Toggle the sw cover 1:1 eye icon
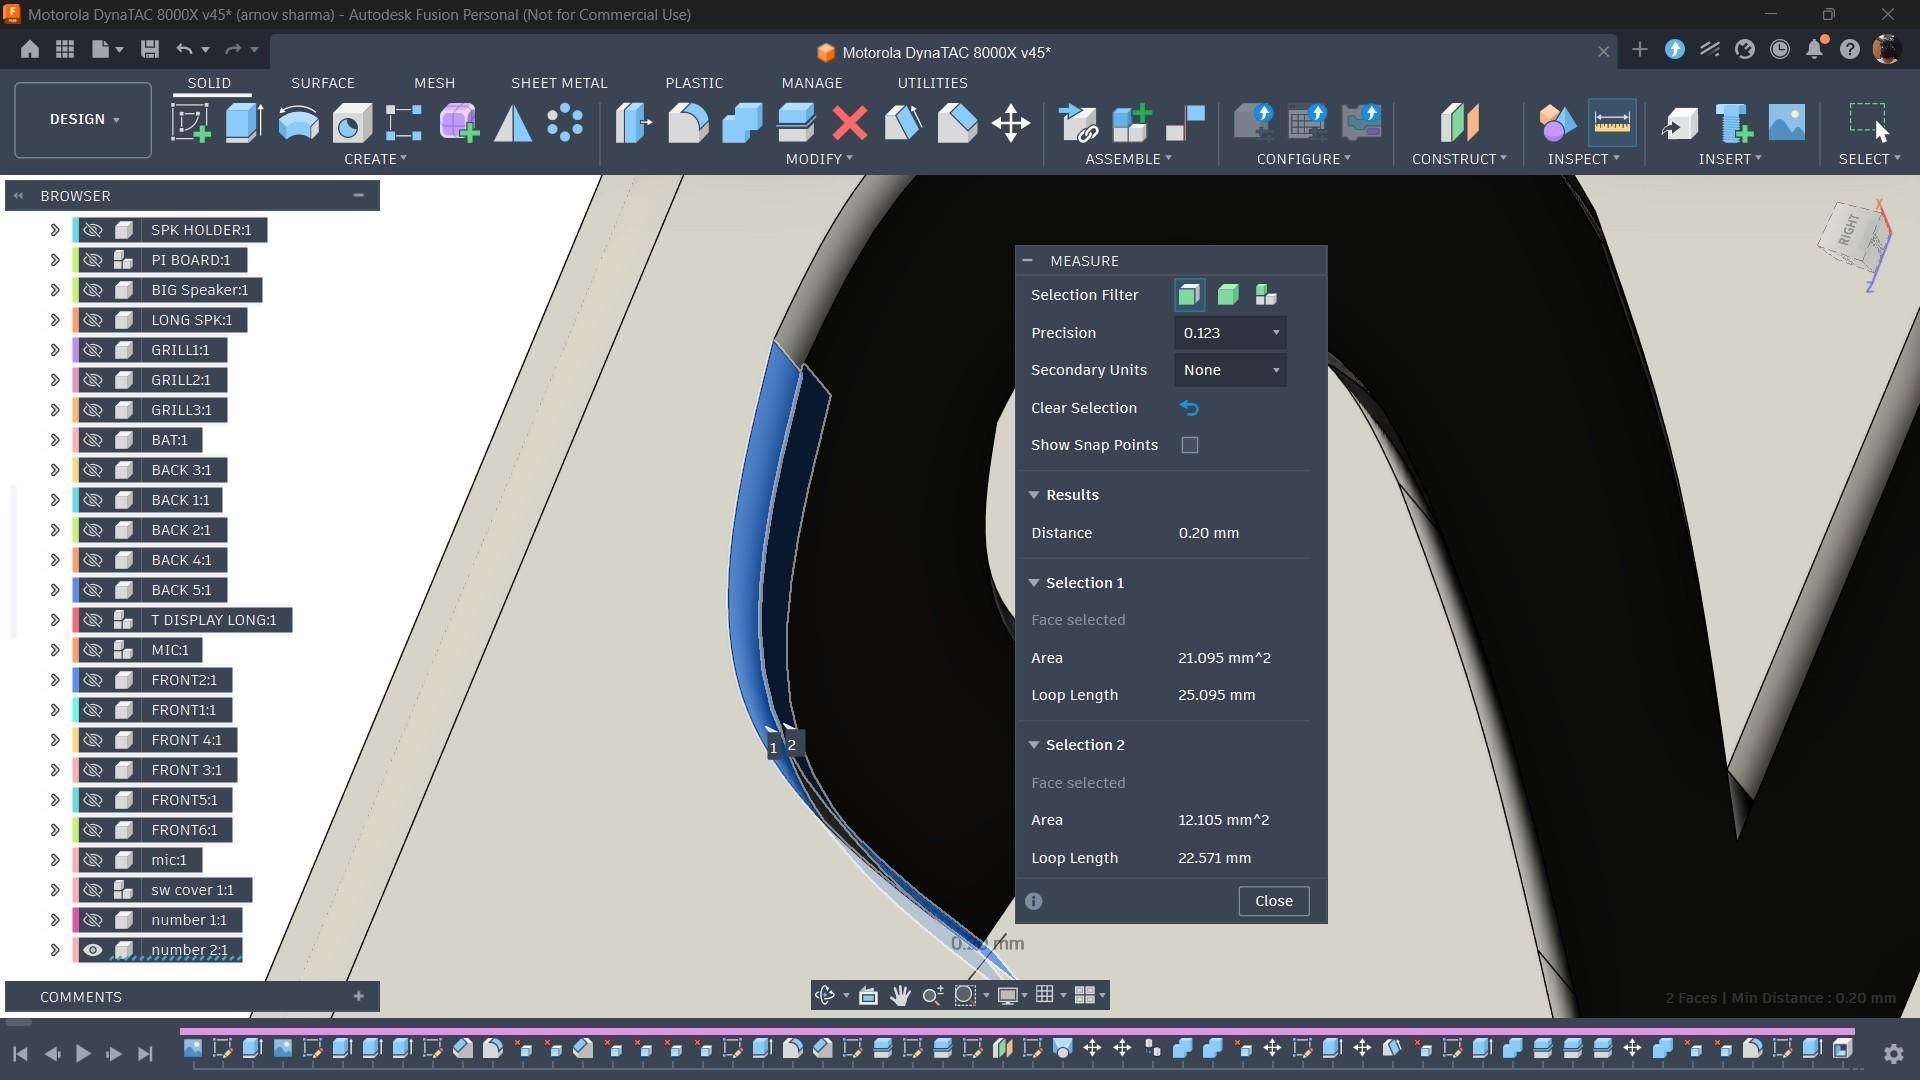This screenshot has width=1920, height=1080. click(x=92, y=890)
